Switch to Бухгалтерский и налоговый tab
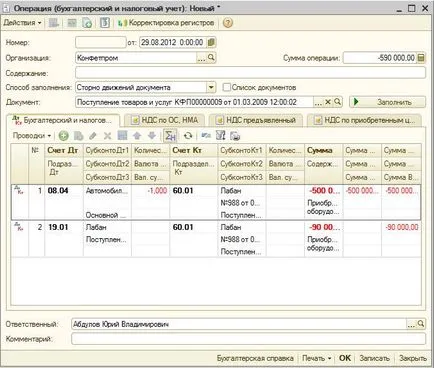The width and height of the screenshot is (434, 368). pos(63,121)
